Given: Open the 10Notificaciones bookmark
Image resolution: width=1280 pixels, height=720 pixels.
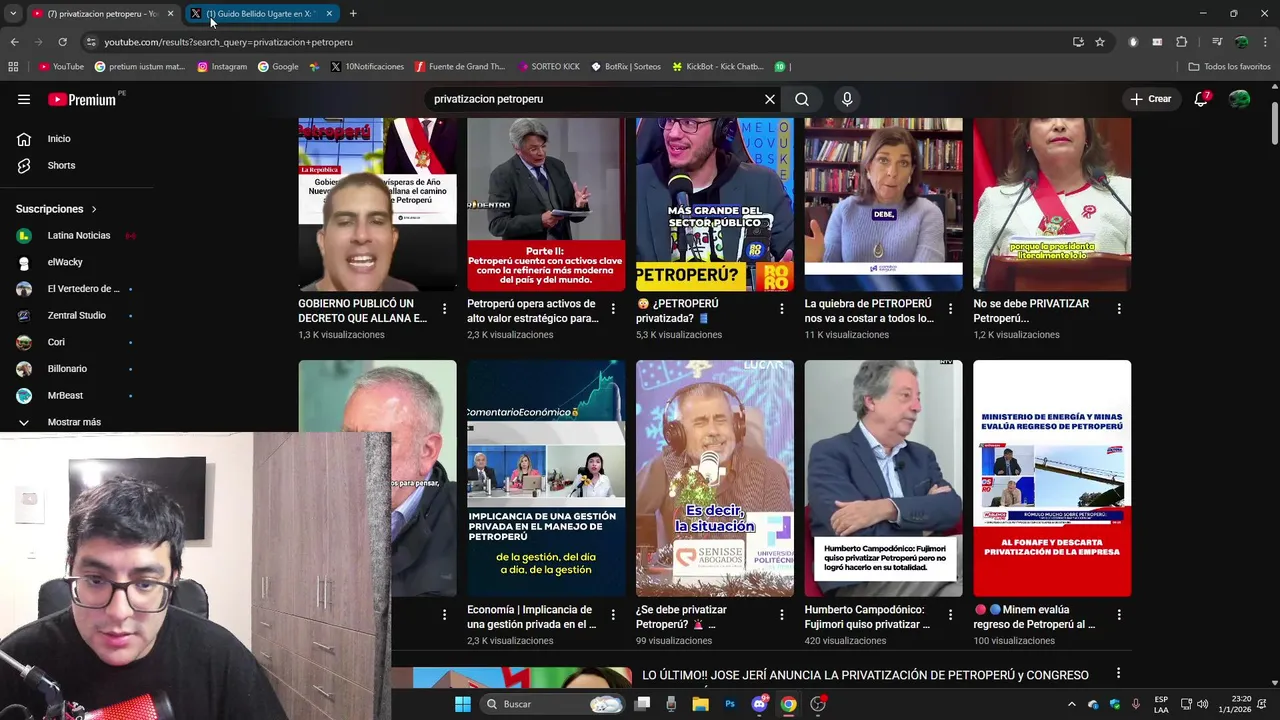Looking at the screenshot, I should tap(367, 67).
